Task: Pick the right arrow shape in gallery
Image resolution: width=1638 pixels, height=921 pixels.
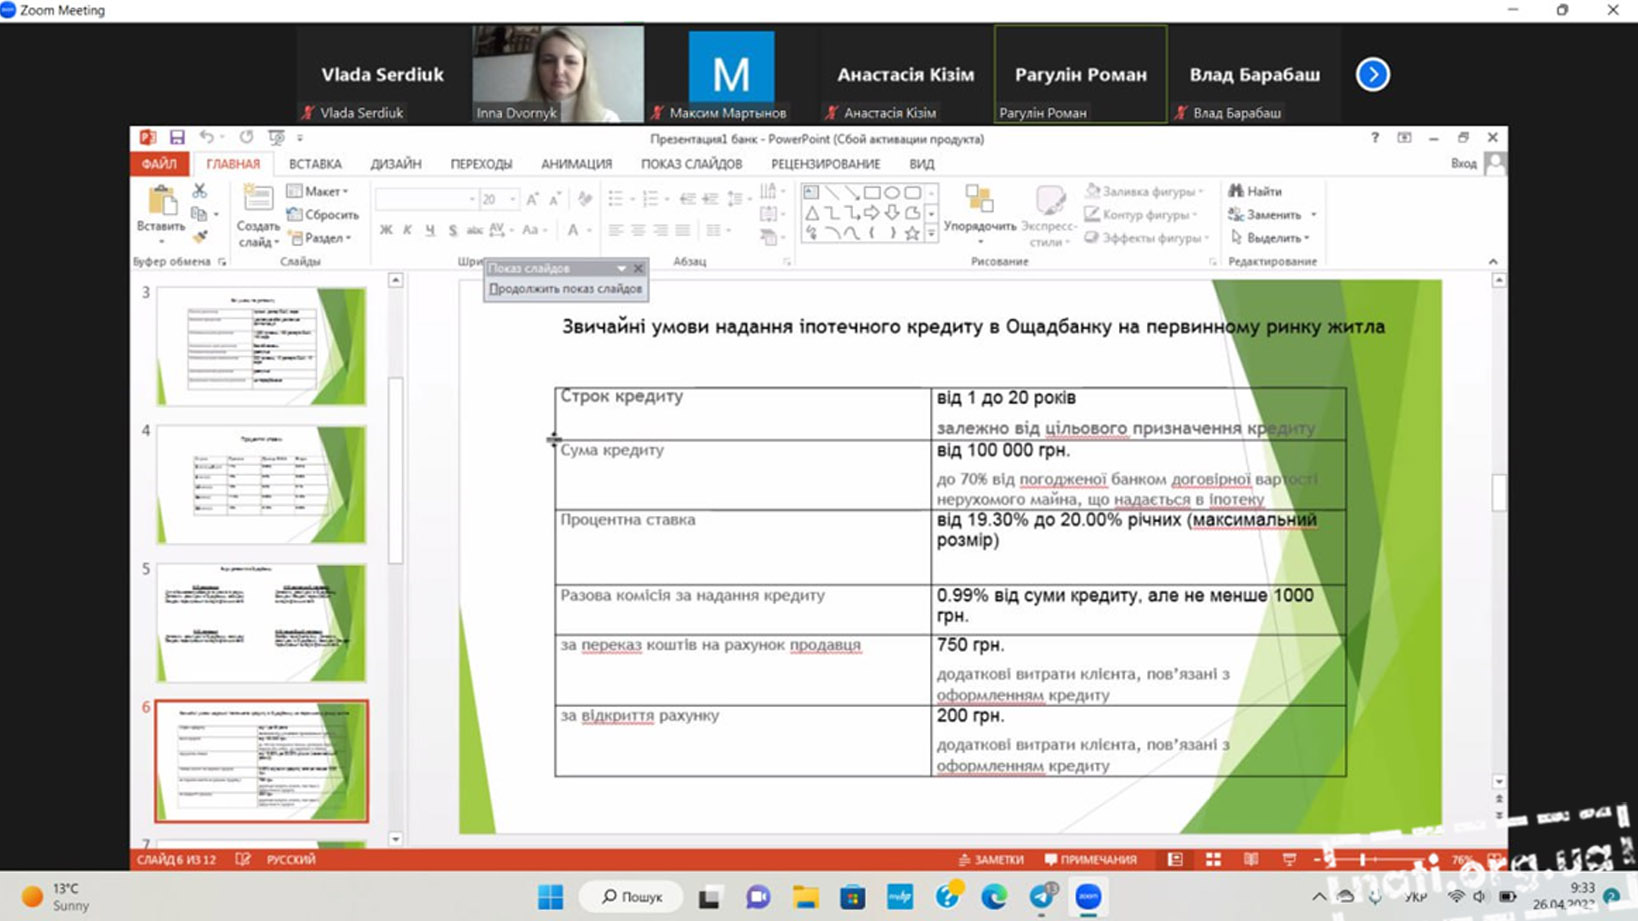Action: point(872,212)
